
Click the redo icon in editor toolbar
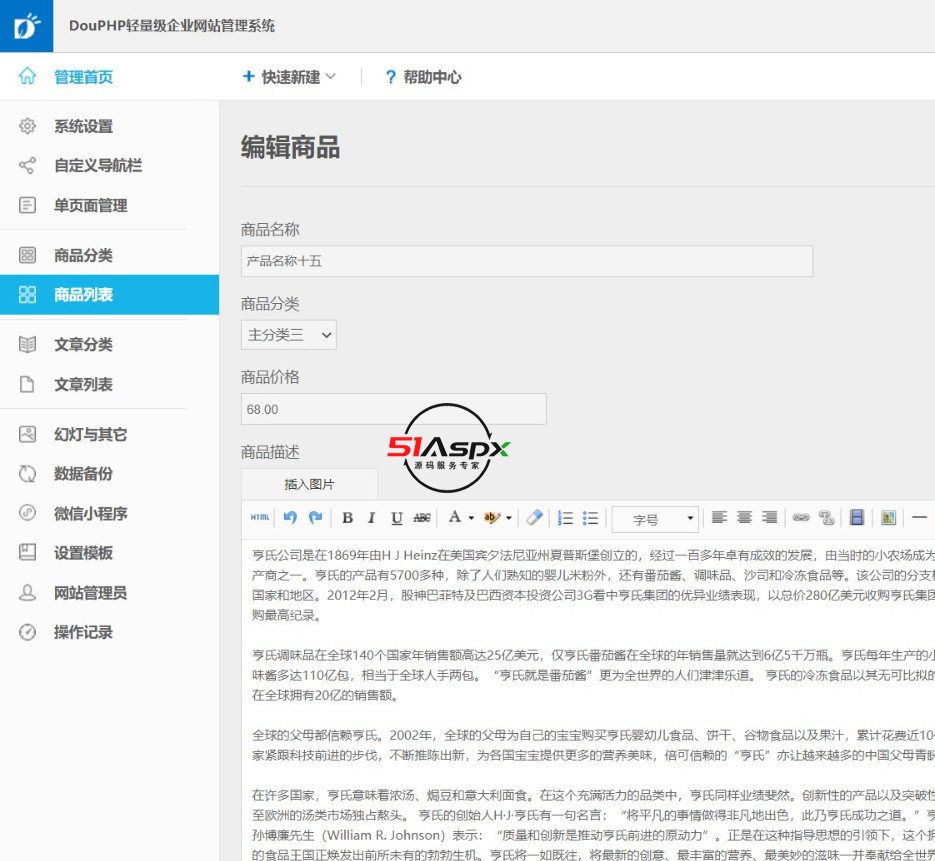(316, 518)
